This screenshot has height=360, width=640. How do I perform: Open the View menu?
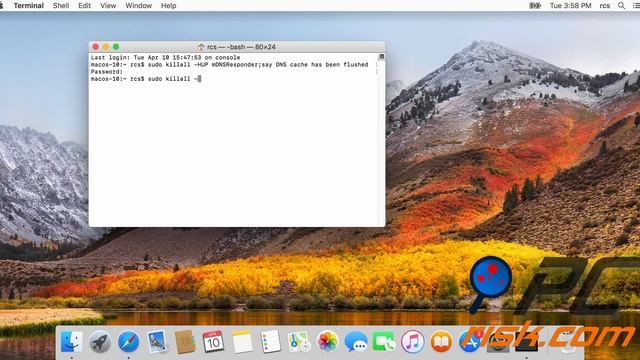click(x=108, y=6)
